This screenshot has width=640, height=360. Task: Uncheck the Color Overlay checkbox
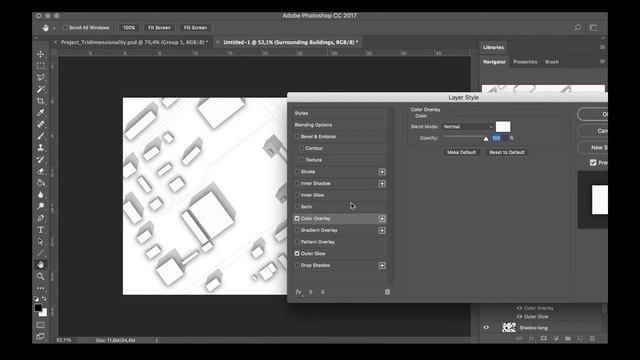pyautogui.click(x=297, y=218)
